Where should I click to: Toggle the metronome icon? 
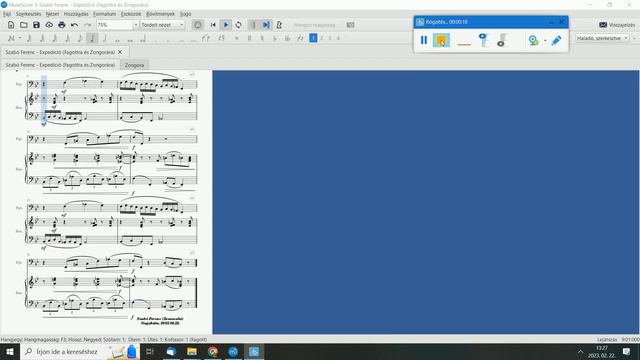click(x=279, y=25)
